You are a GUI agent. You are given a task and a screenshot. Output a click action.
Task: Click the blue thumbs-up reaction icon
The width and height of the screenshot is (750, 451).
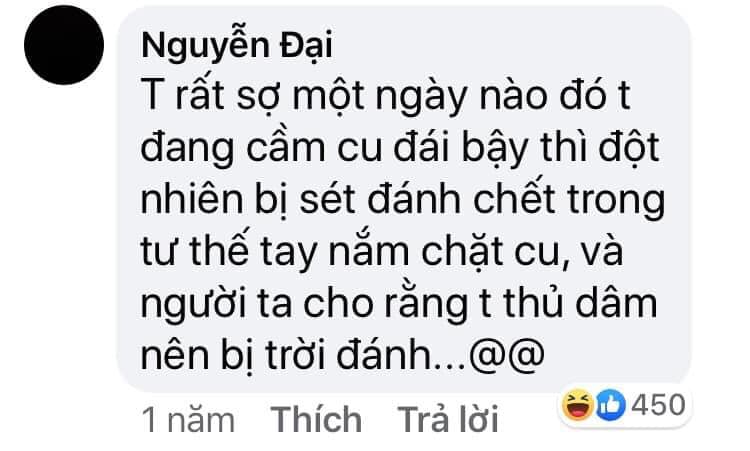tap(610, 405)
